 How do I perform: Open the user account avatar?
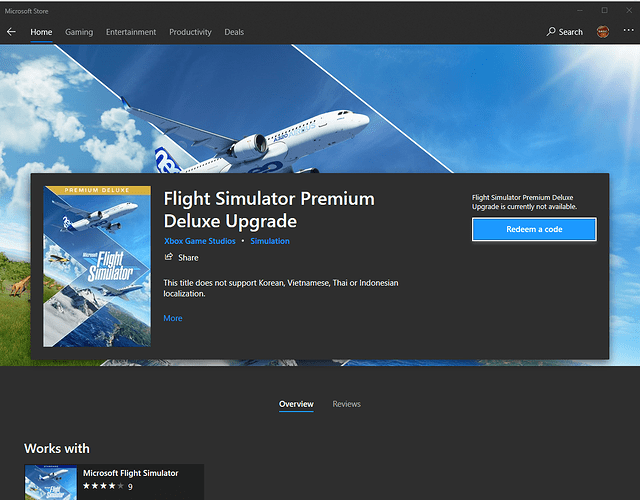click(x=603, y=32)
